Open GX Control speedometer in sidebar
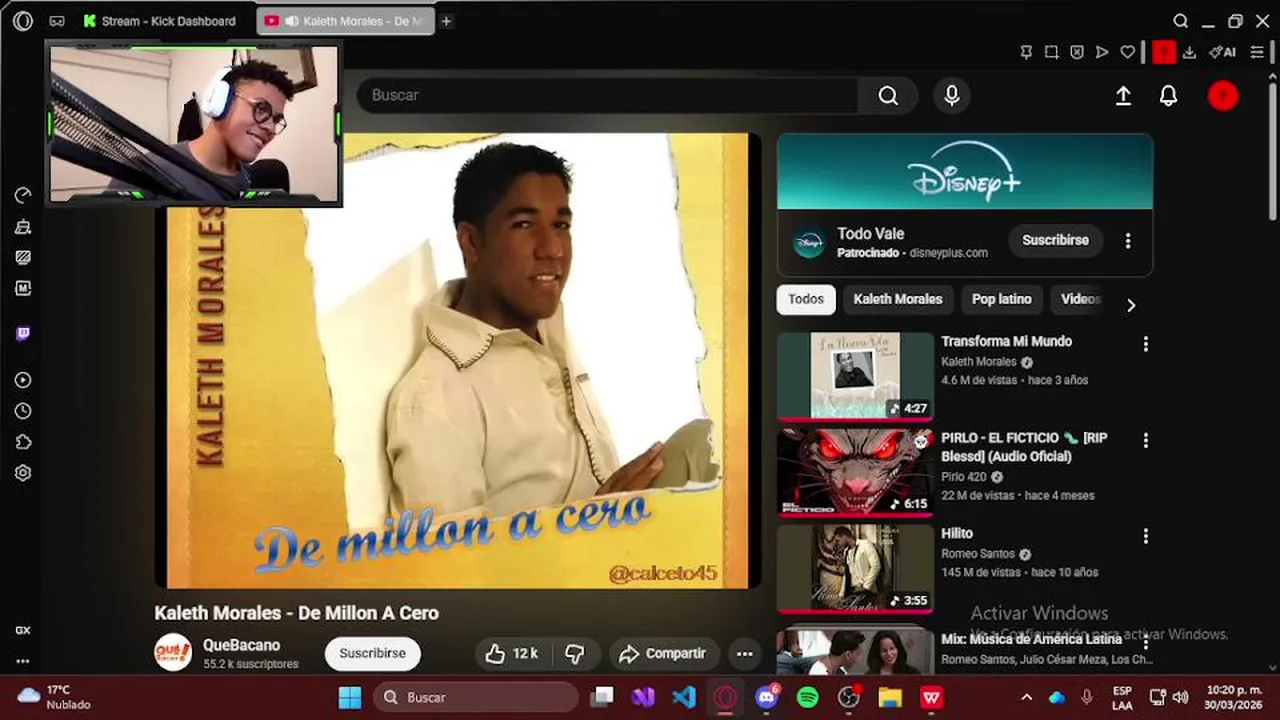The width and height of the screenshot is (1280, 720). click(x=23, y=195)
